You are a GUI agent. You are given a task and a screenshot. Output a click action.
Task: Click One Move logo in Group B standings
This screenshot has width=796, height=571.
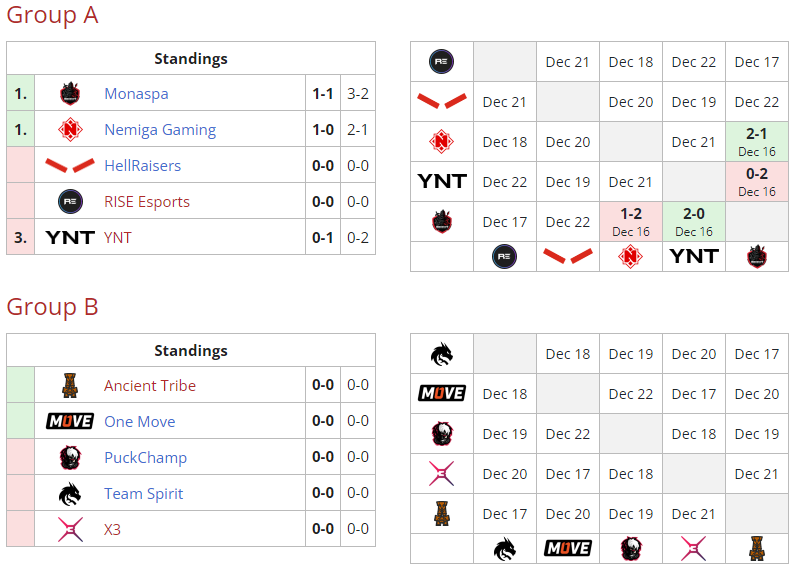tap(69, 421)
